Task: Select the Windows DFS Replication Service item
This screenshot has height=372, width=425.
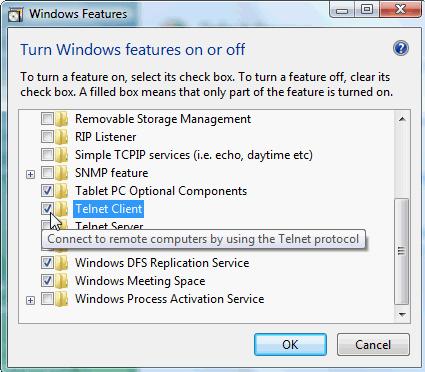Action: coord(162,263)
